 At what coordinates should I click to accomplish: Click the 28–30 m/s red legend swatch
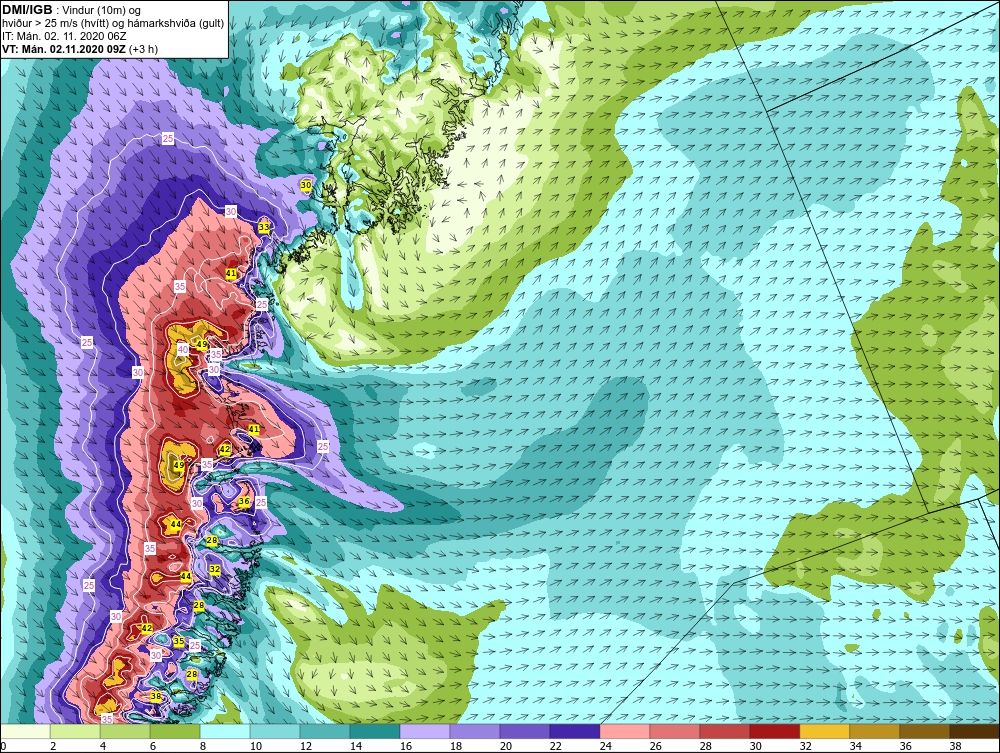724,731
